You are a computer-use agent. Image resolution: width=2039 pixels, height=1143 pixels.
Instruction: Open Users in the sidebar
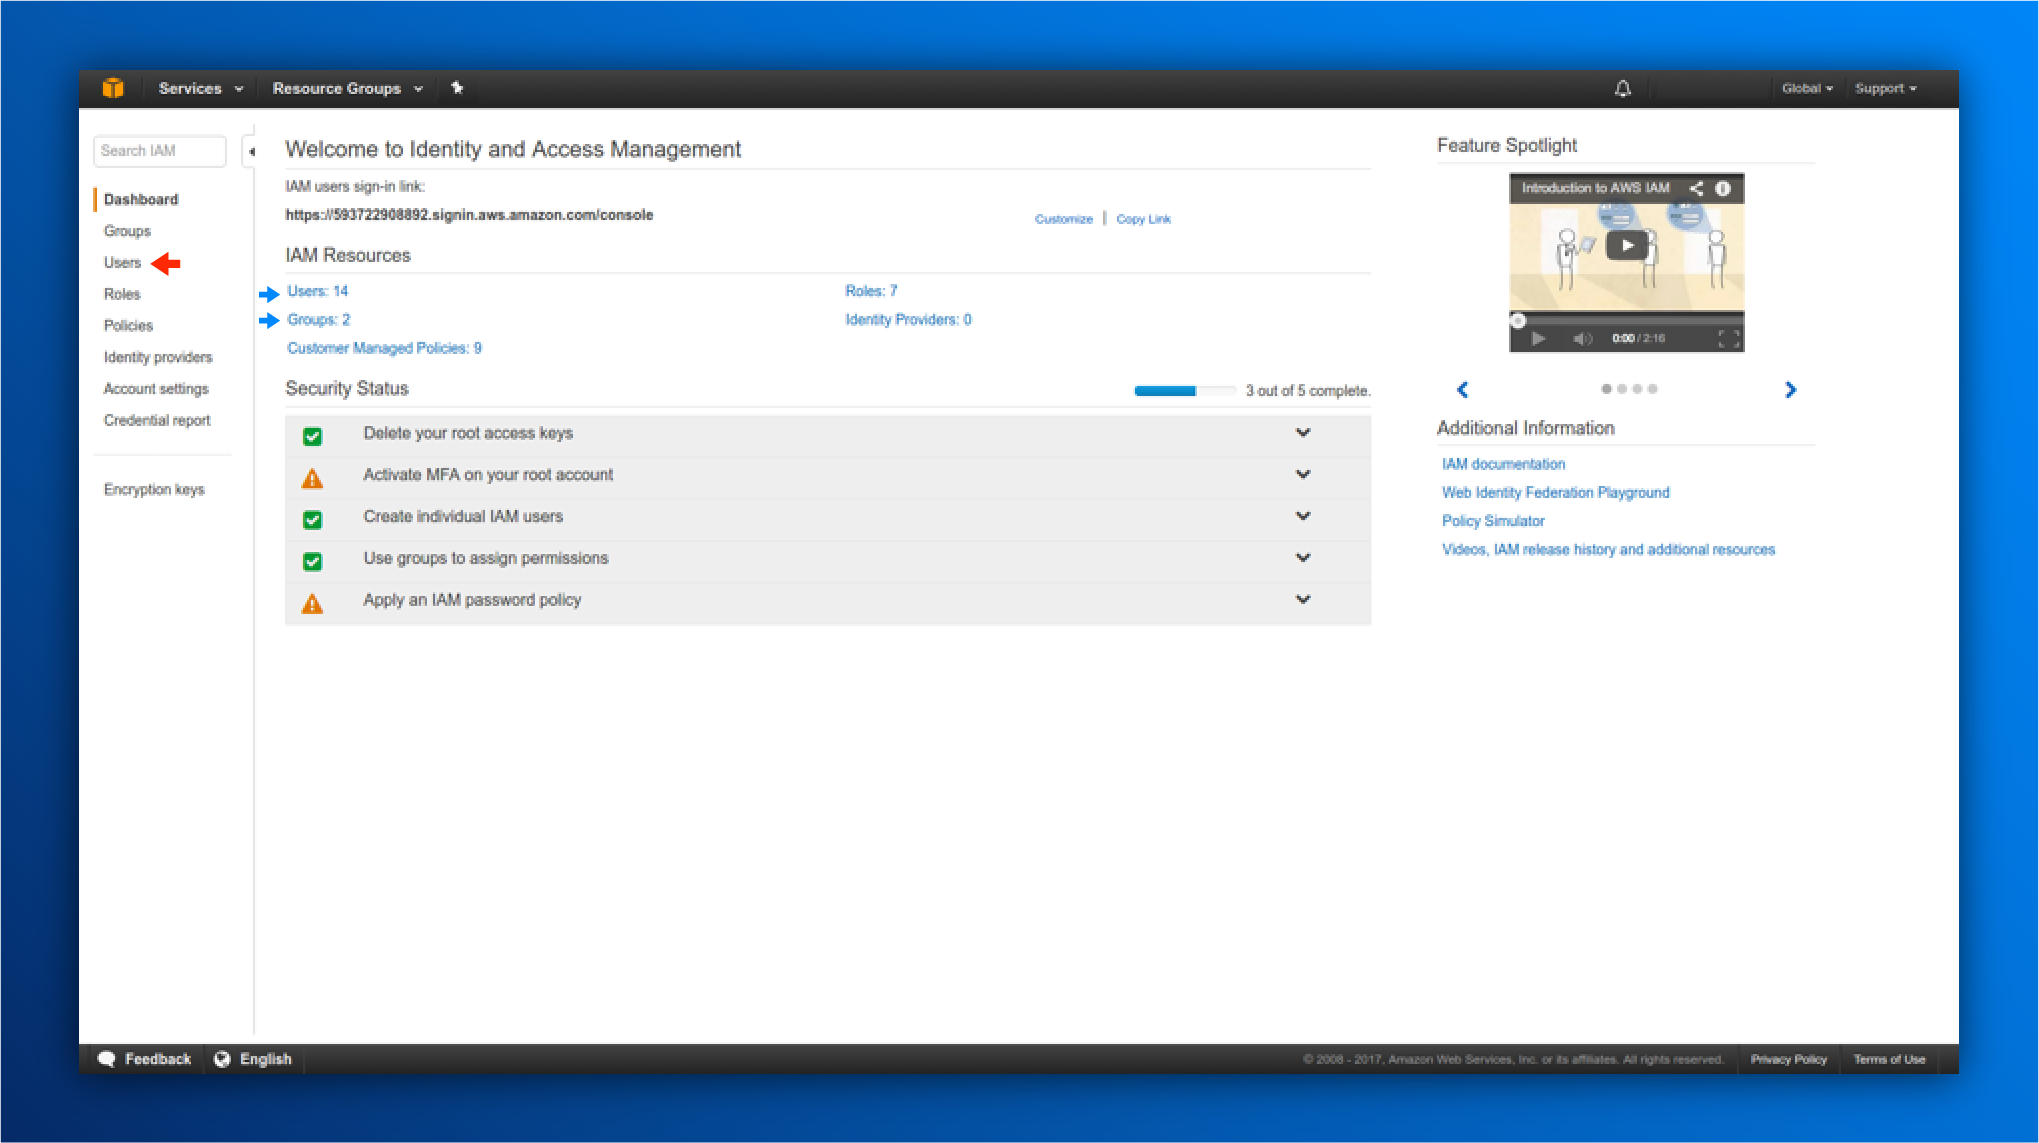122,263
